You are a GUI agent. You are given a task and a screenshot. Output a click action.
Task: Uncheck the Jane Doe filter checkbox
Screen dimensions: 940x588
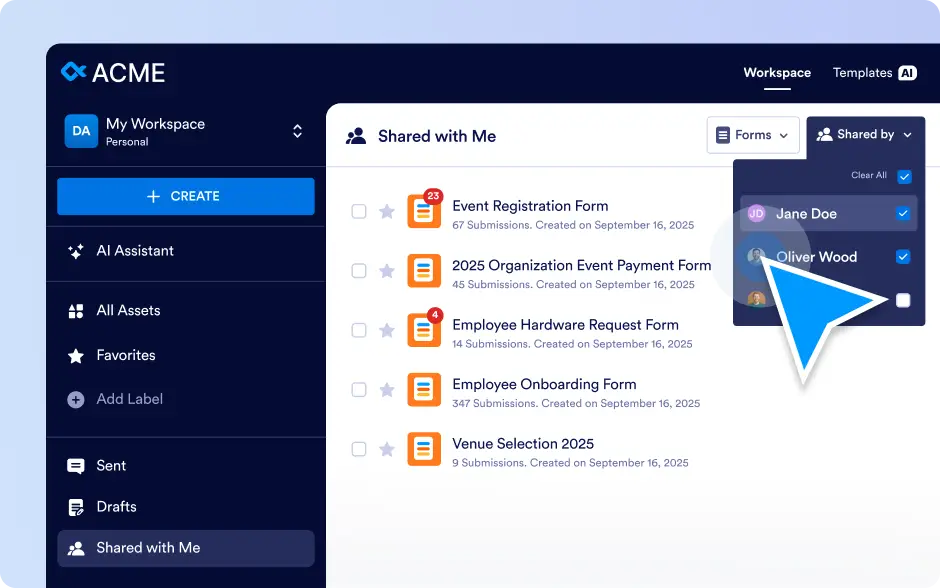[903, 213]
